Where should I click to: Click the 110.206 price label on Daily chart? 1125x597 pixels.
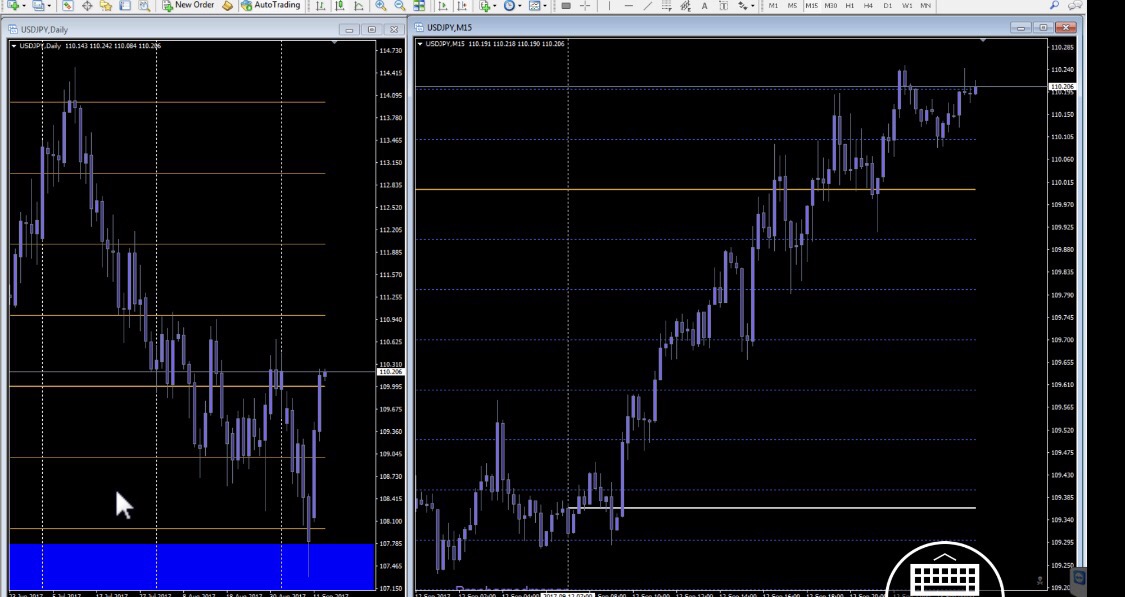(x=390, y=372)
